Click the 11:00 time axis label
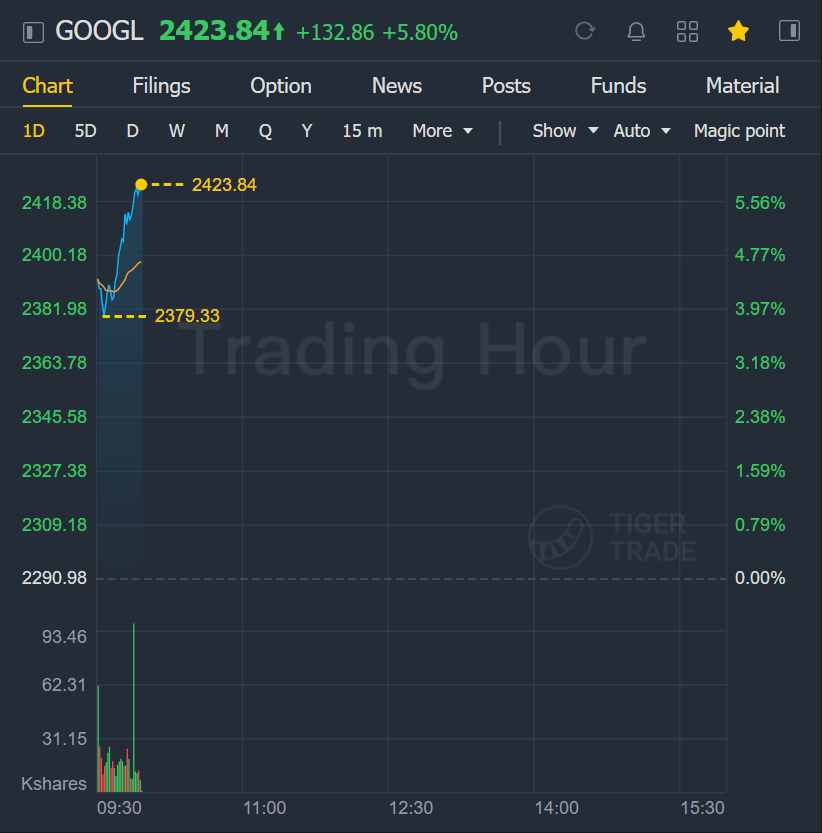Viewport: 822px width, 833px height. click(265, 808)
